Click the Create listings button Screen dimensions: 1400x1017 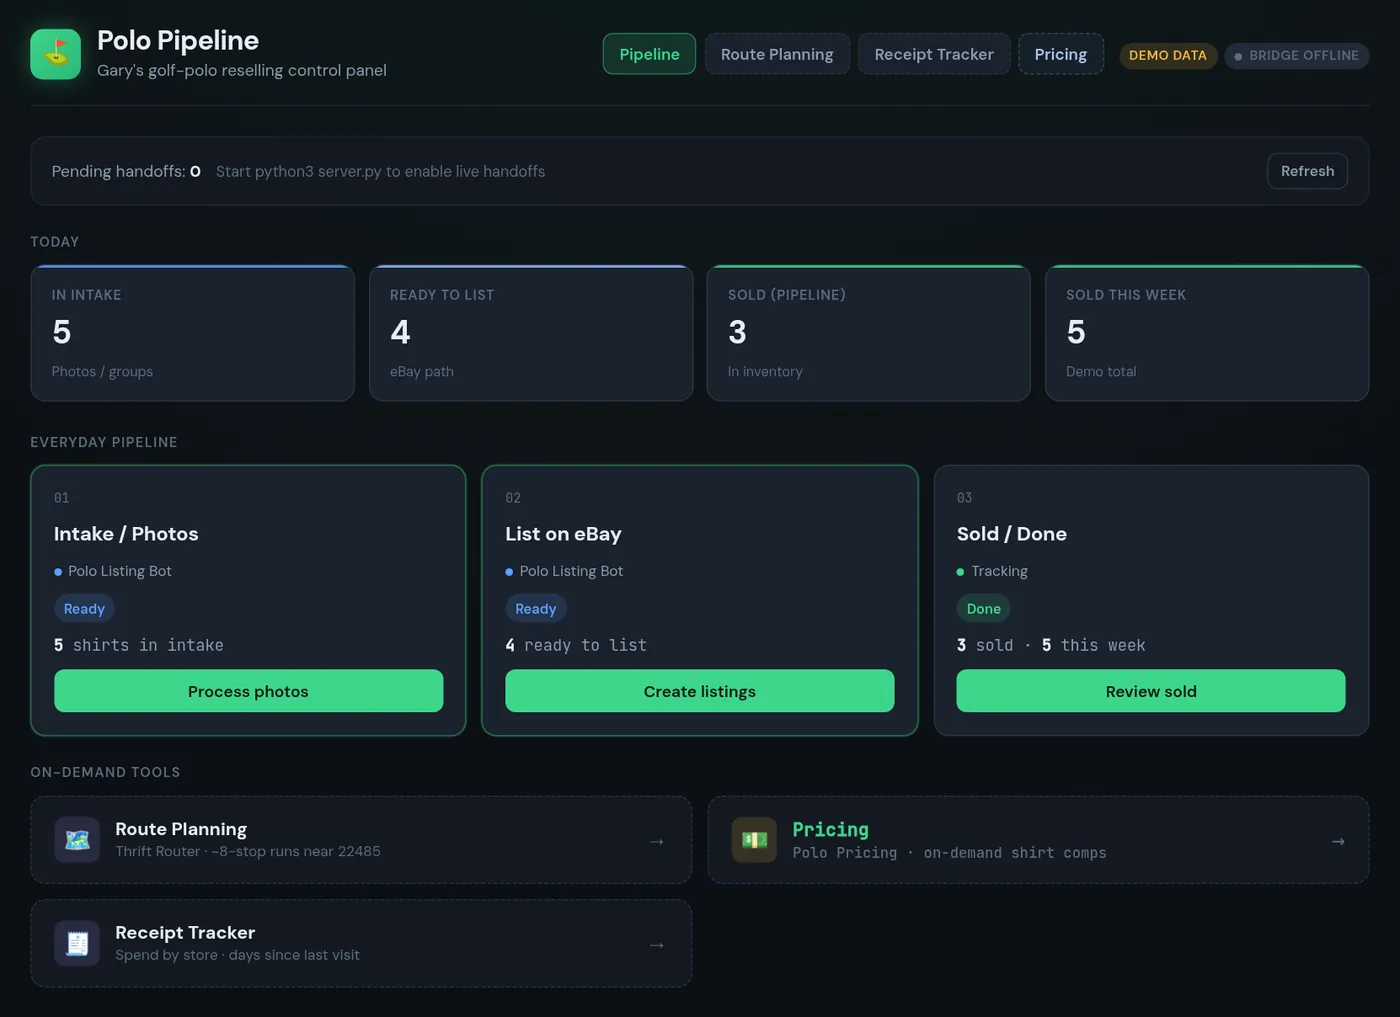pos(700,691)
